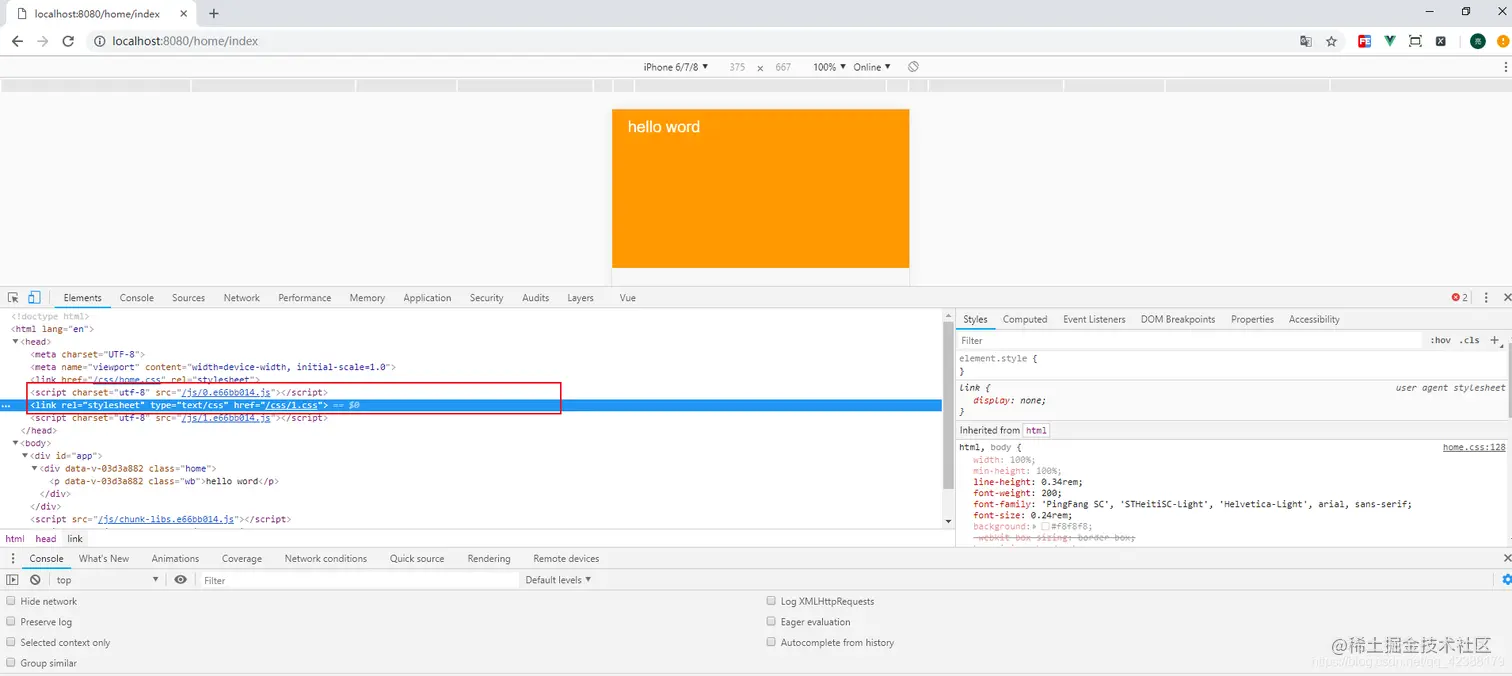Open the DevTools customize menu dots

1486,298
